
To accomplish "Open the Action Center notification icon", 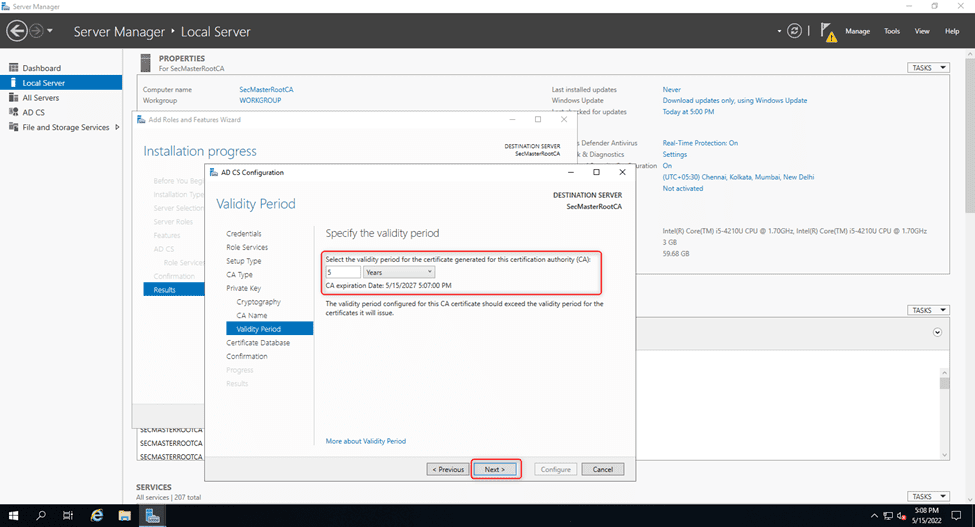I will tap(956, 516).
